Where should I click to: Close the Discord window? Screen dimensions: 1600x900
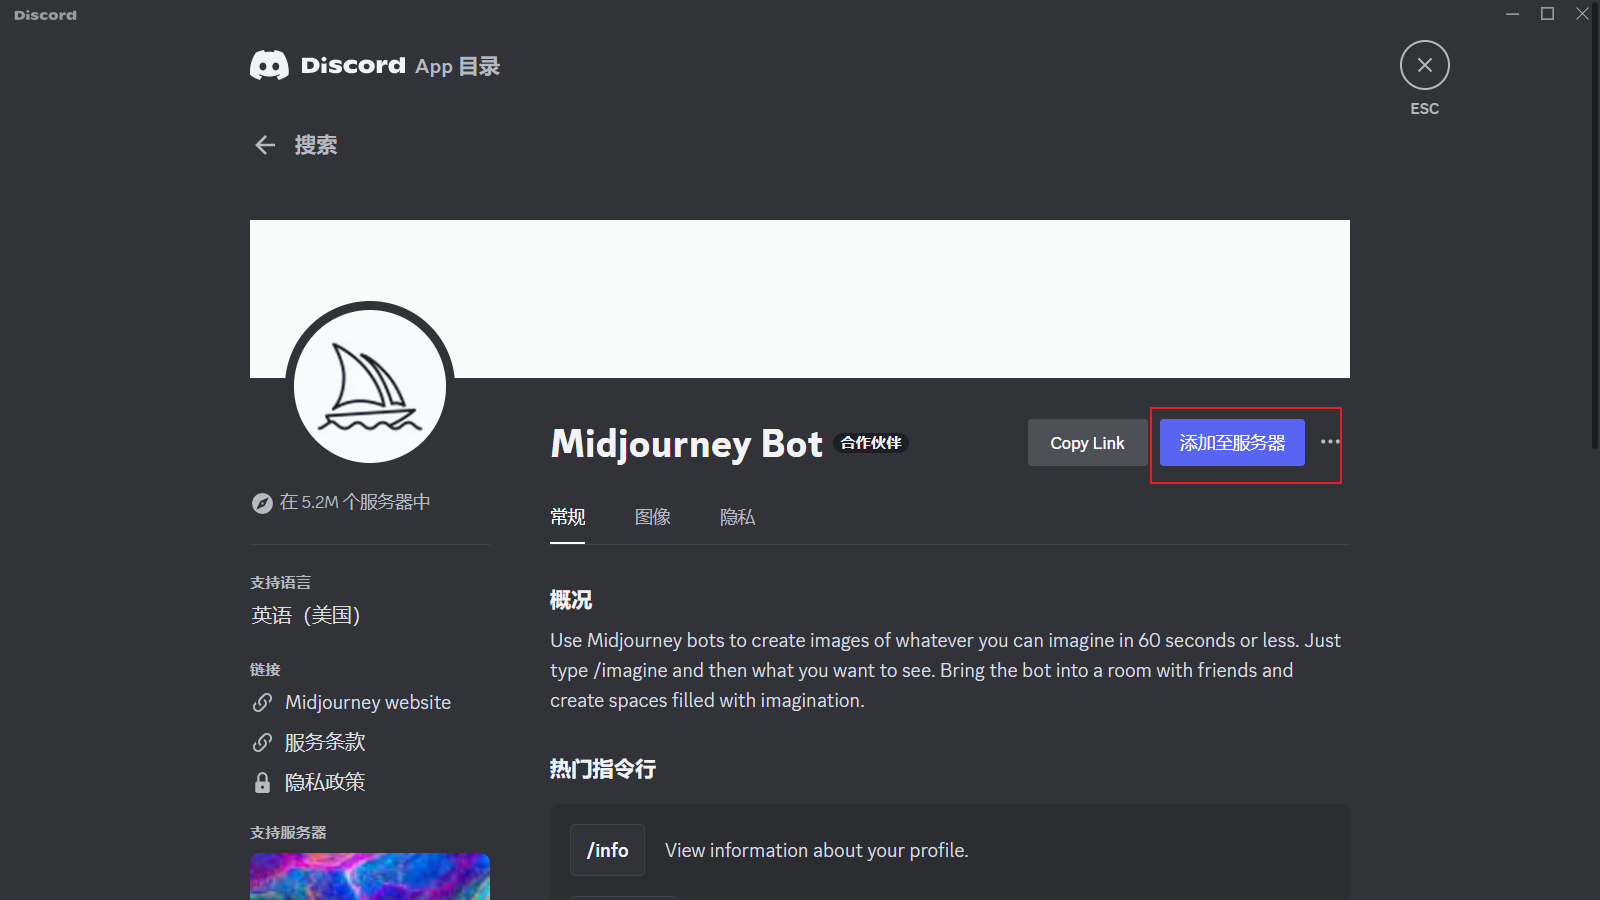[1583, 14]
